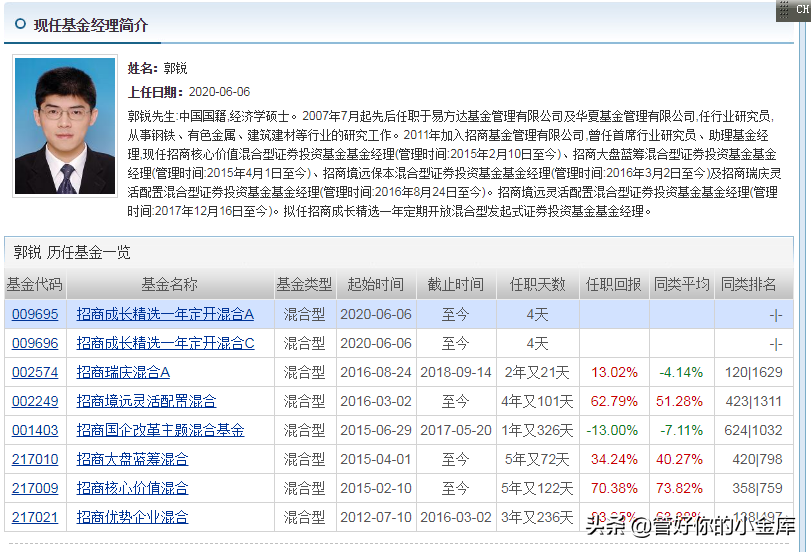Click the 任职回报 column header

(613, 284)
